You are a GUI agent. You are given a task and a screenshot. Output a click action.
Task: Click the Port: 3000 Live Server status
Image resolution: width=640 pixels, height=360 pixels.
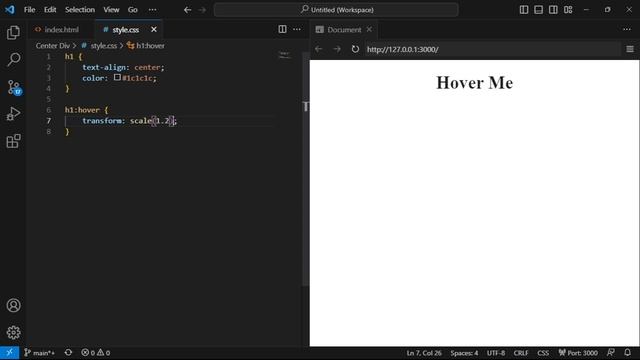[x=578, y=353]
